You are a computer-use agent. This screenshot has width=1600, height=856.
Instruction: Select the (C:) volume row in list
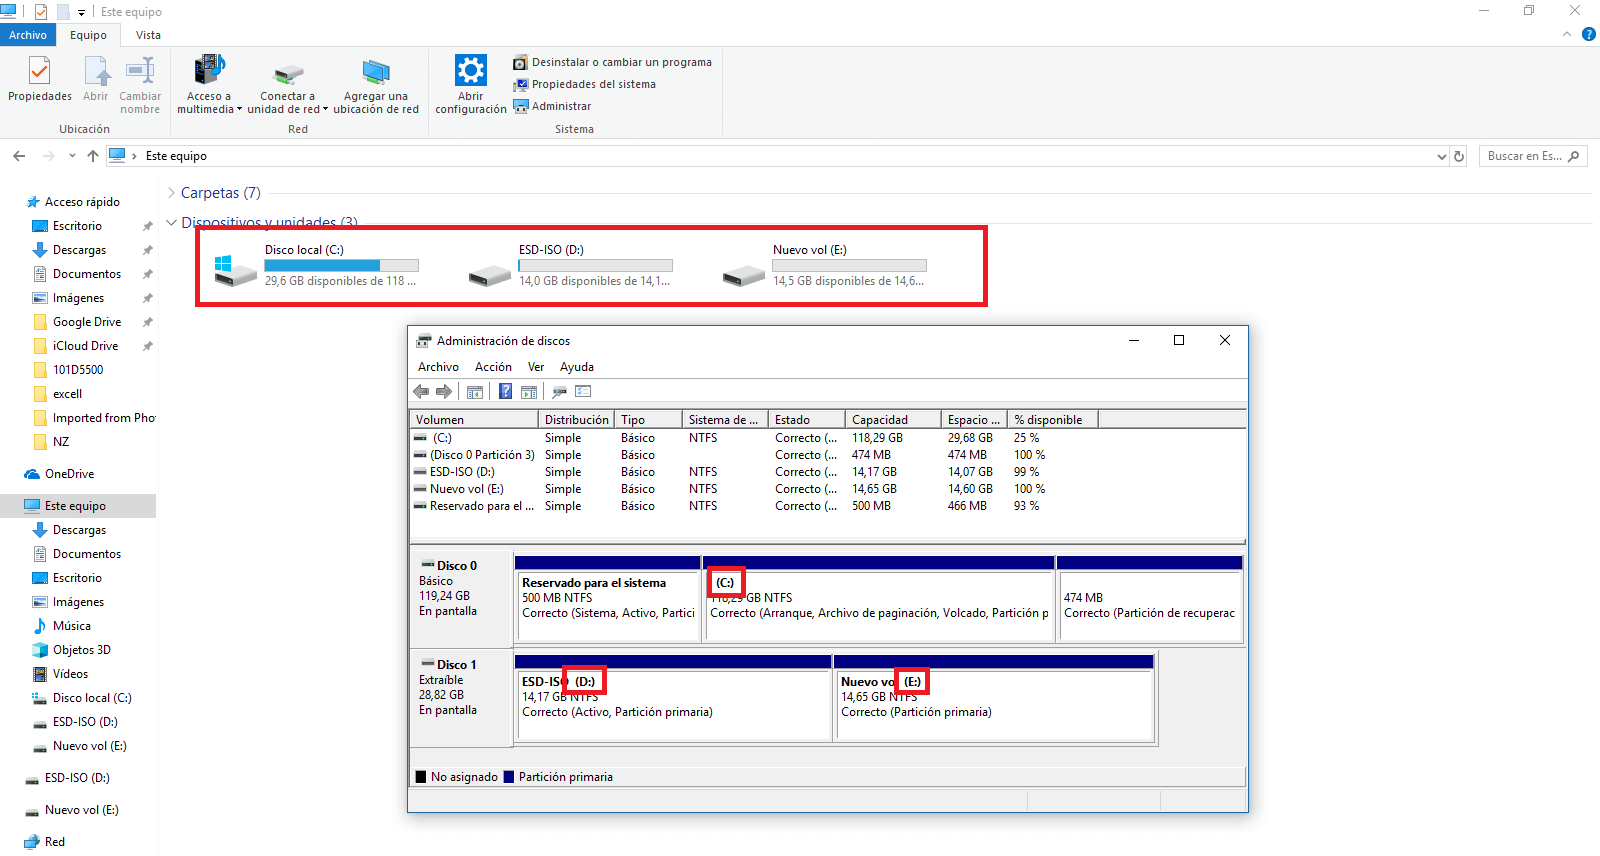[828, 438]
